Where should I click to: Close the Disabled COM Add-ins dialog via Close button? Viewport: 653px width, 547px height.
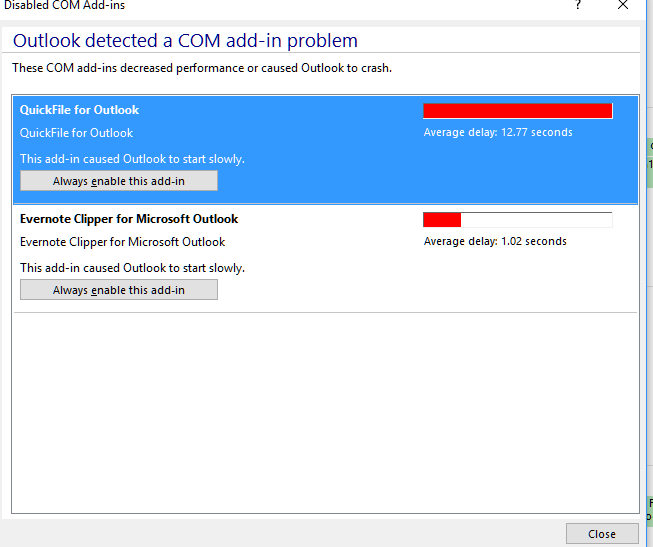point(602,534)
